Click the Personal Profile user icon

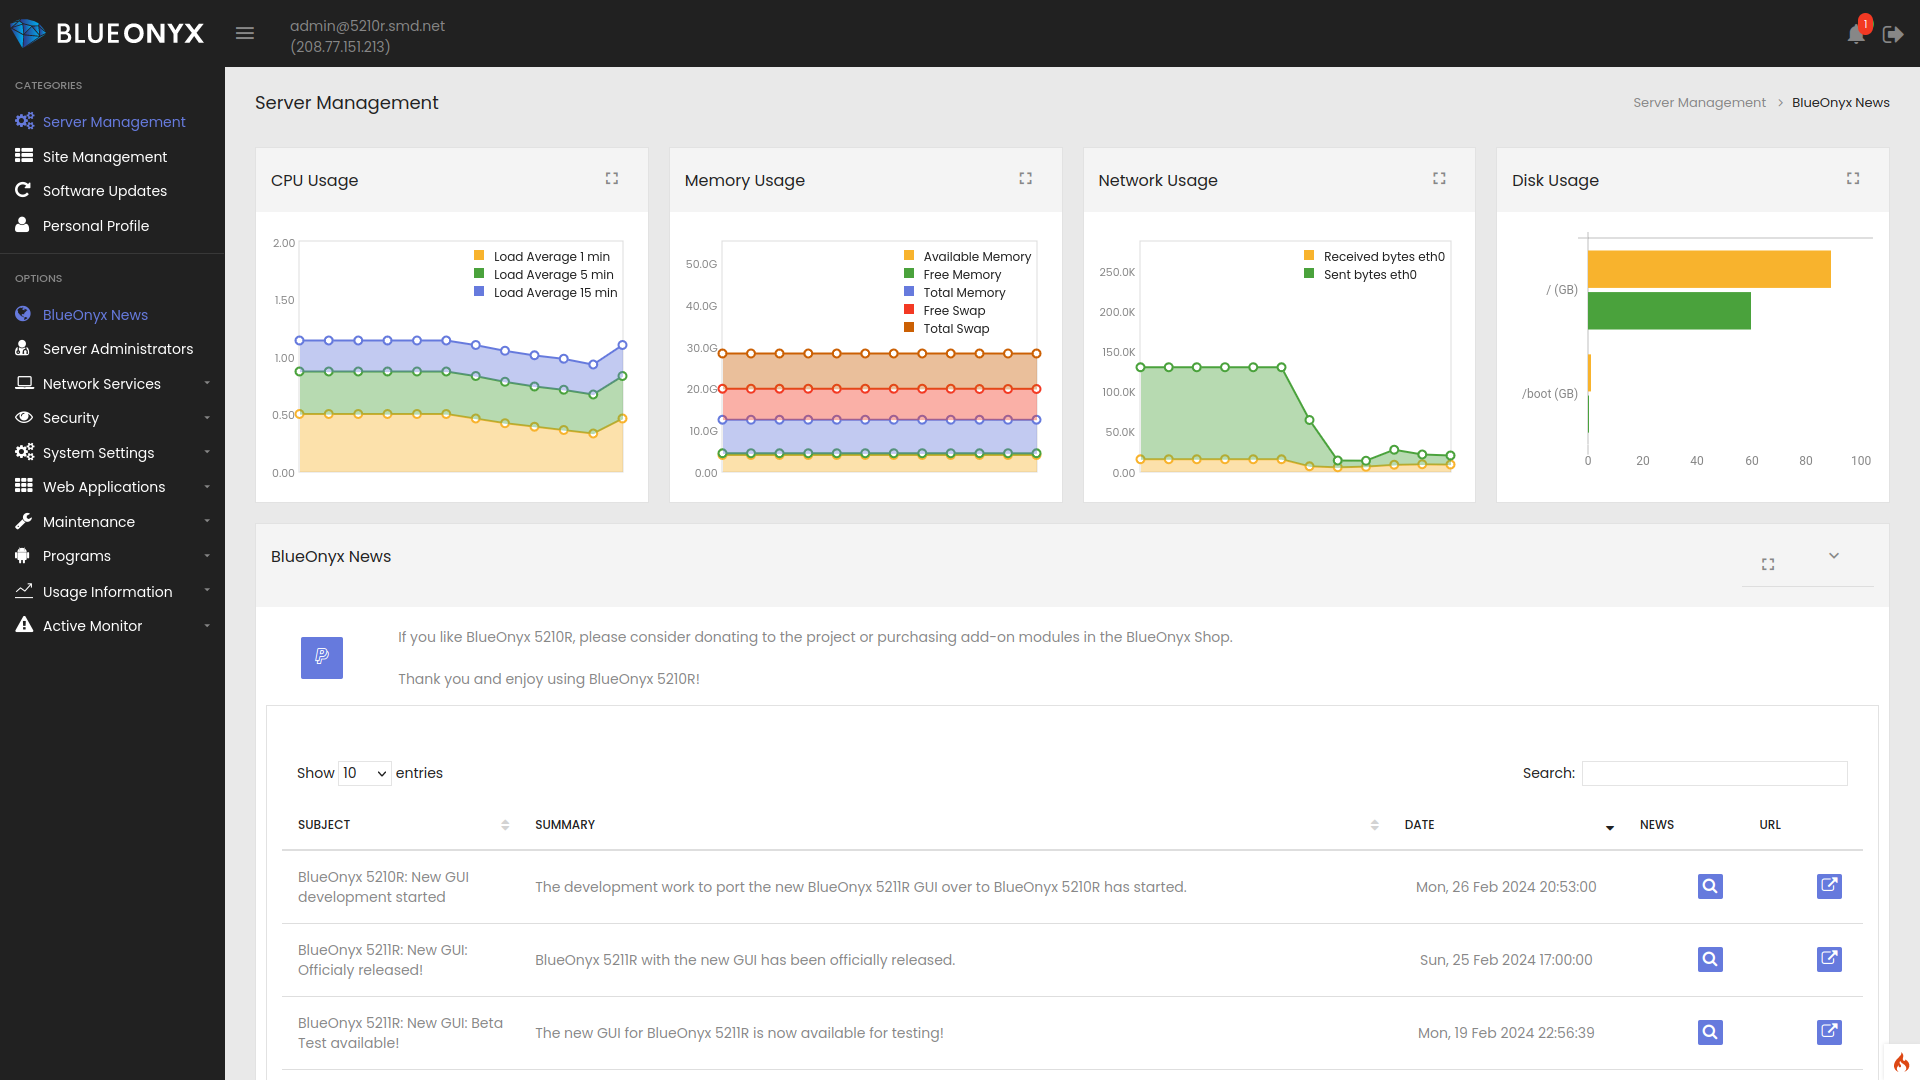point(22,225)
